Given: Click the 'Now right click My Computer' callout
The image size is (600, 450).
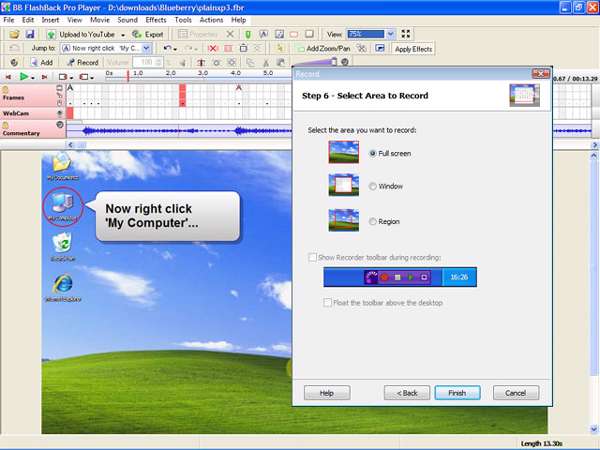Looking at the screenshot, I should [167, 216].
